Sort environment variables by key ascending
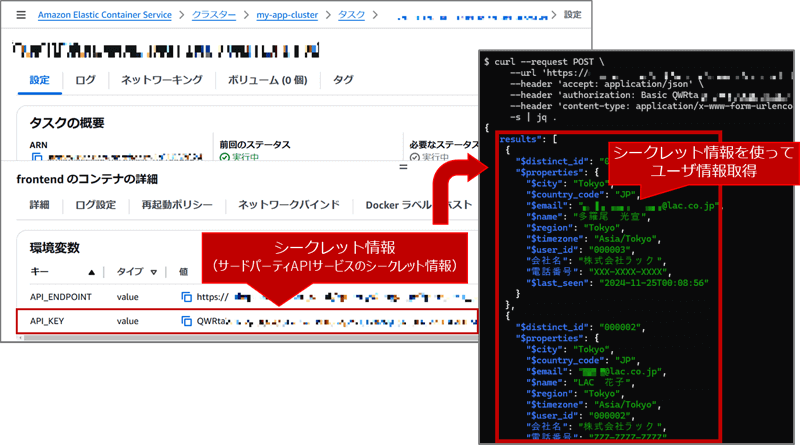Viewport: 800px width, 445px height. coord(91,273)
